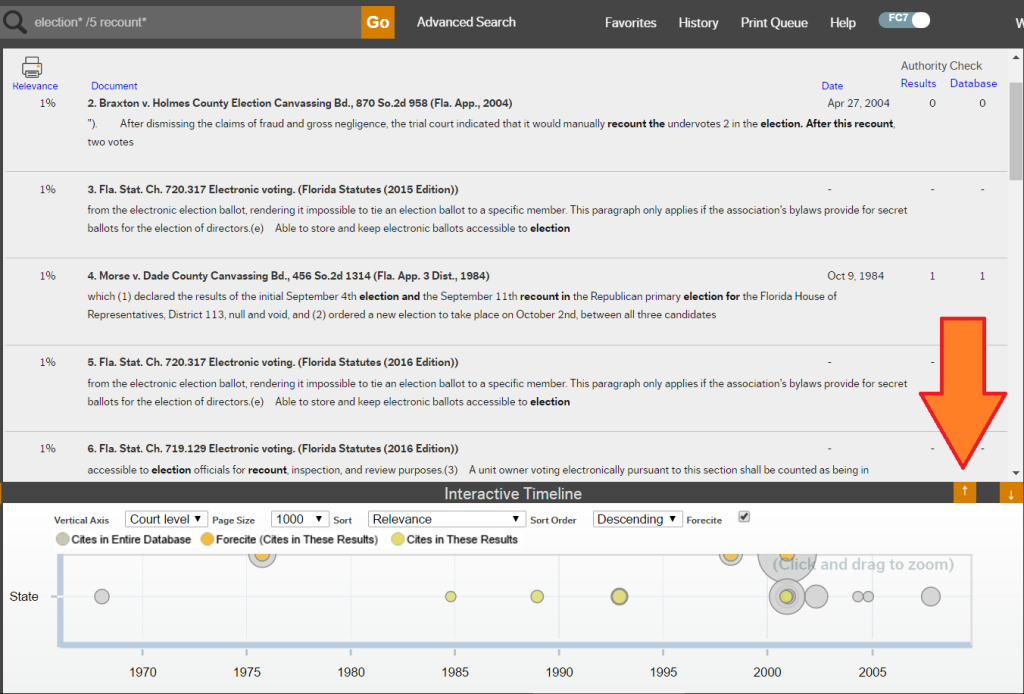Open the Court level vertical axis dropdown

[x=166, y=519]
